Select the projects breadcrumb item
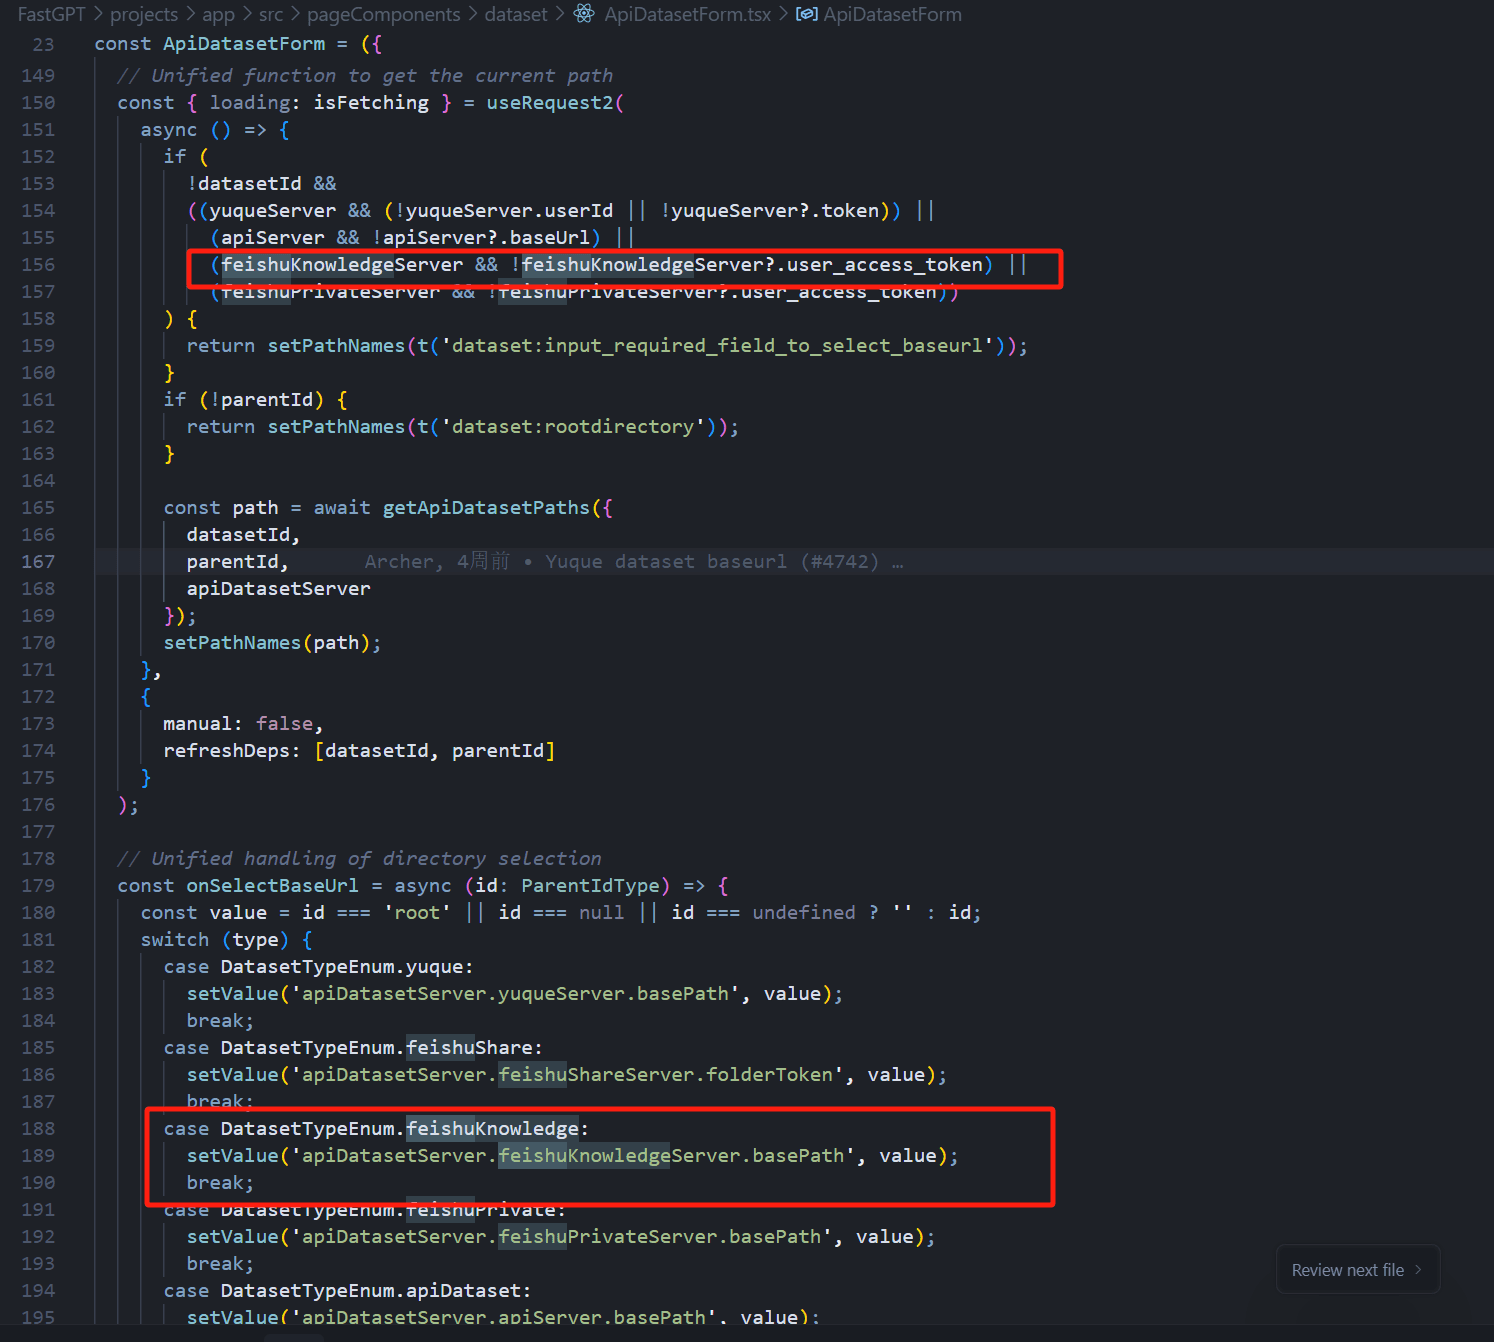 [x=144, y=14]
